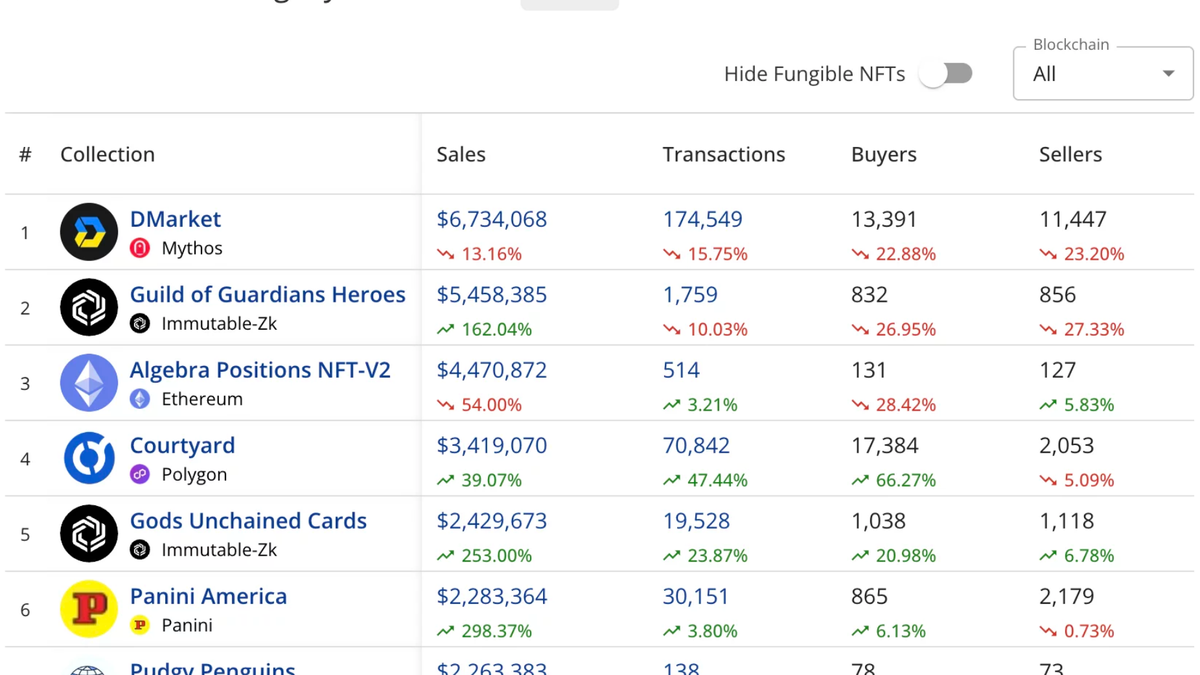Toggle the Hide Fungible NFTs switch
This screenshot has height=675, width=1200.
[x=946, y=74]
